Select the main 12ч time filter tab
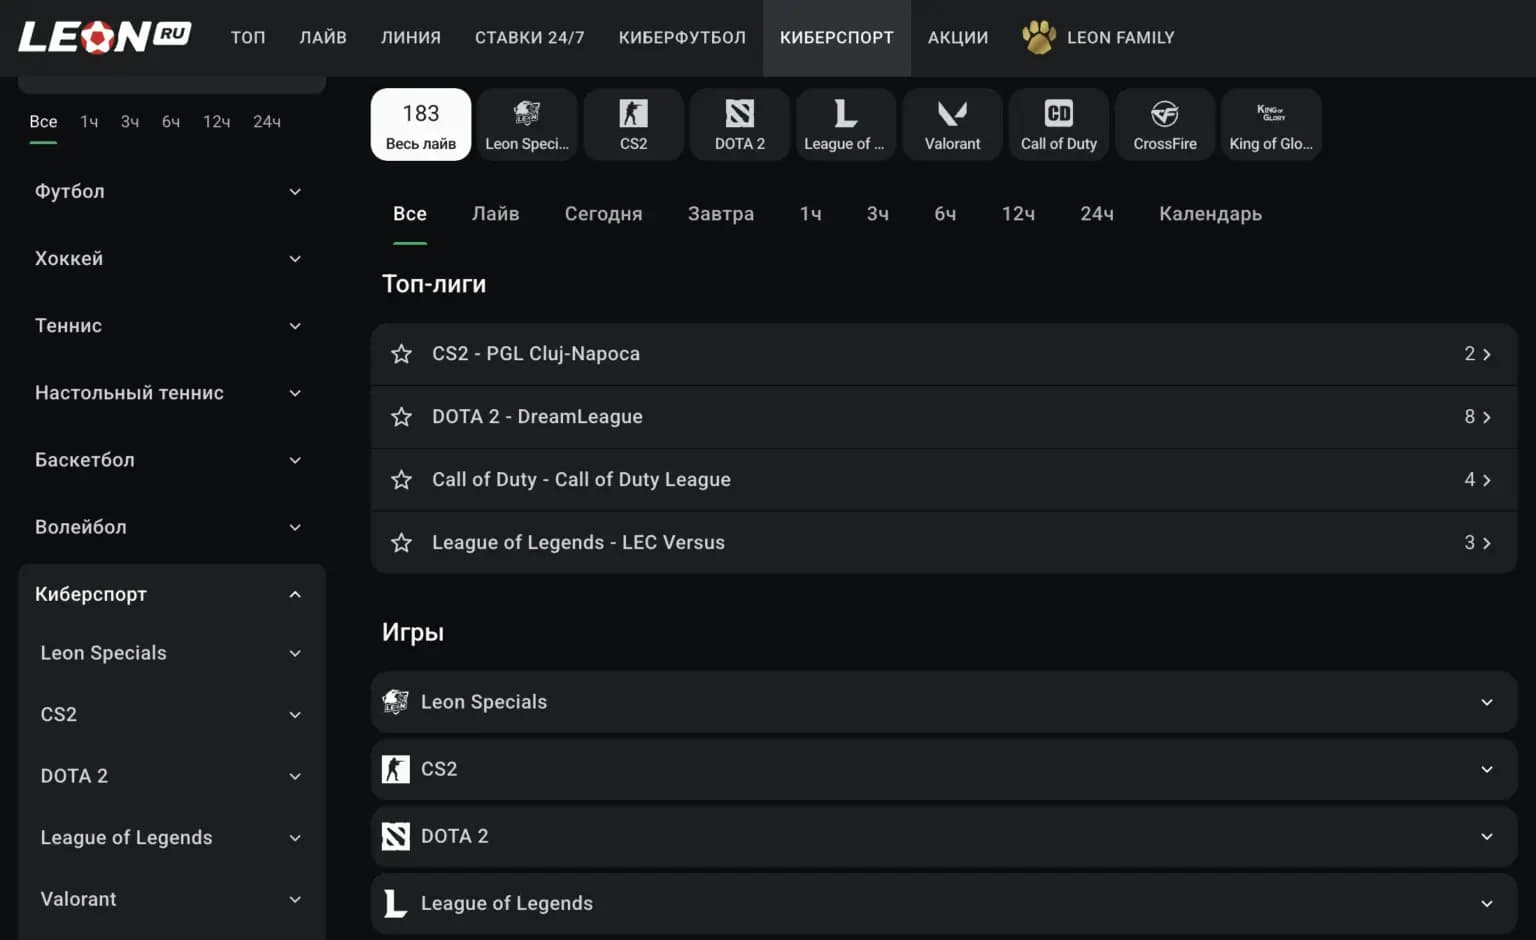This screenshot has width=1536, height=940. [1019, 214]
